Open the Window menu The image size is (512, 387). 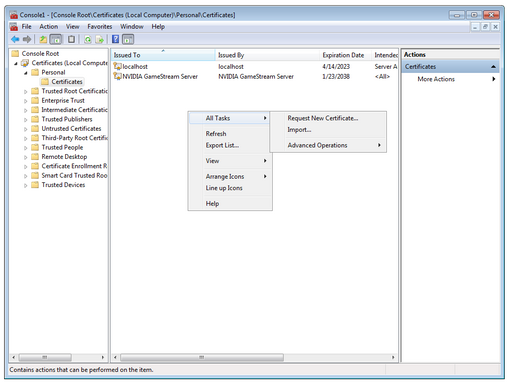click(132, 26)
